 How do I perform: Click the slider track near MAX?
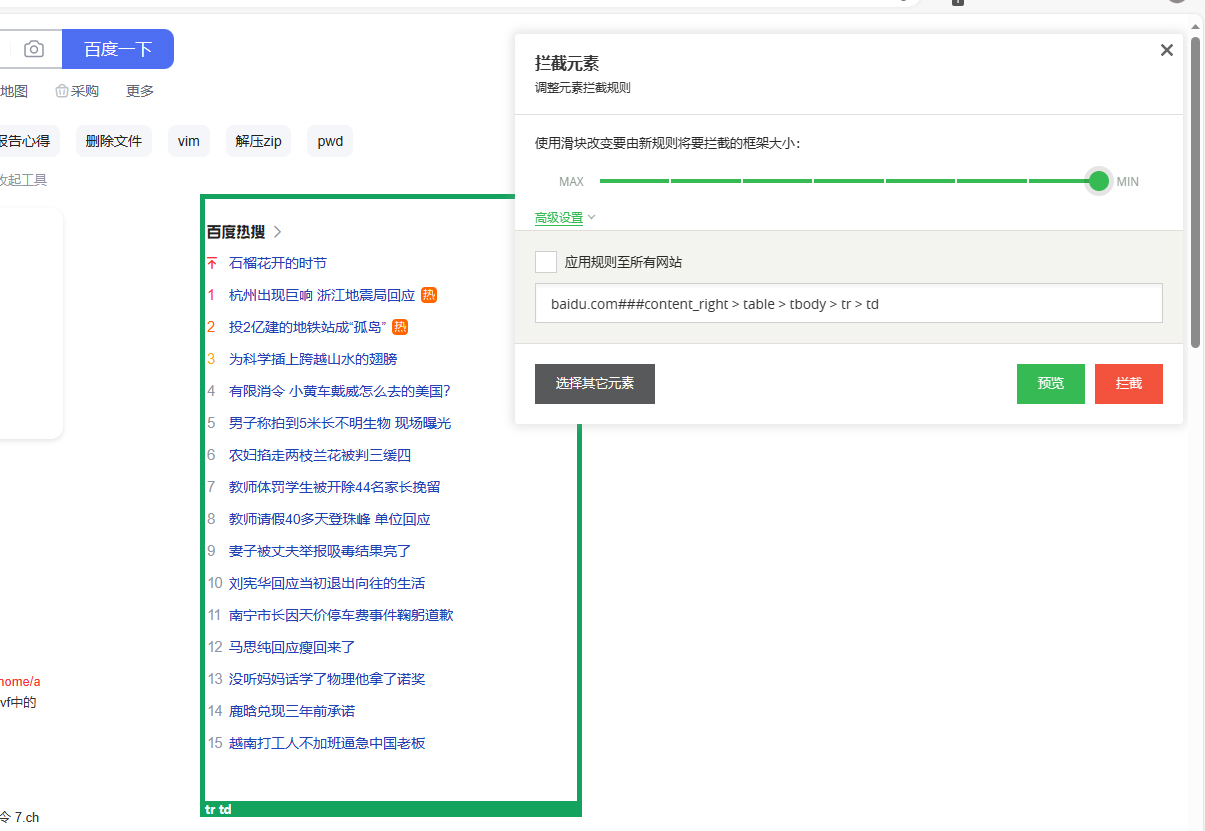[634, 181]
